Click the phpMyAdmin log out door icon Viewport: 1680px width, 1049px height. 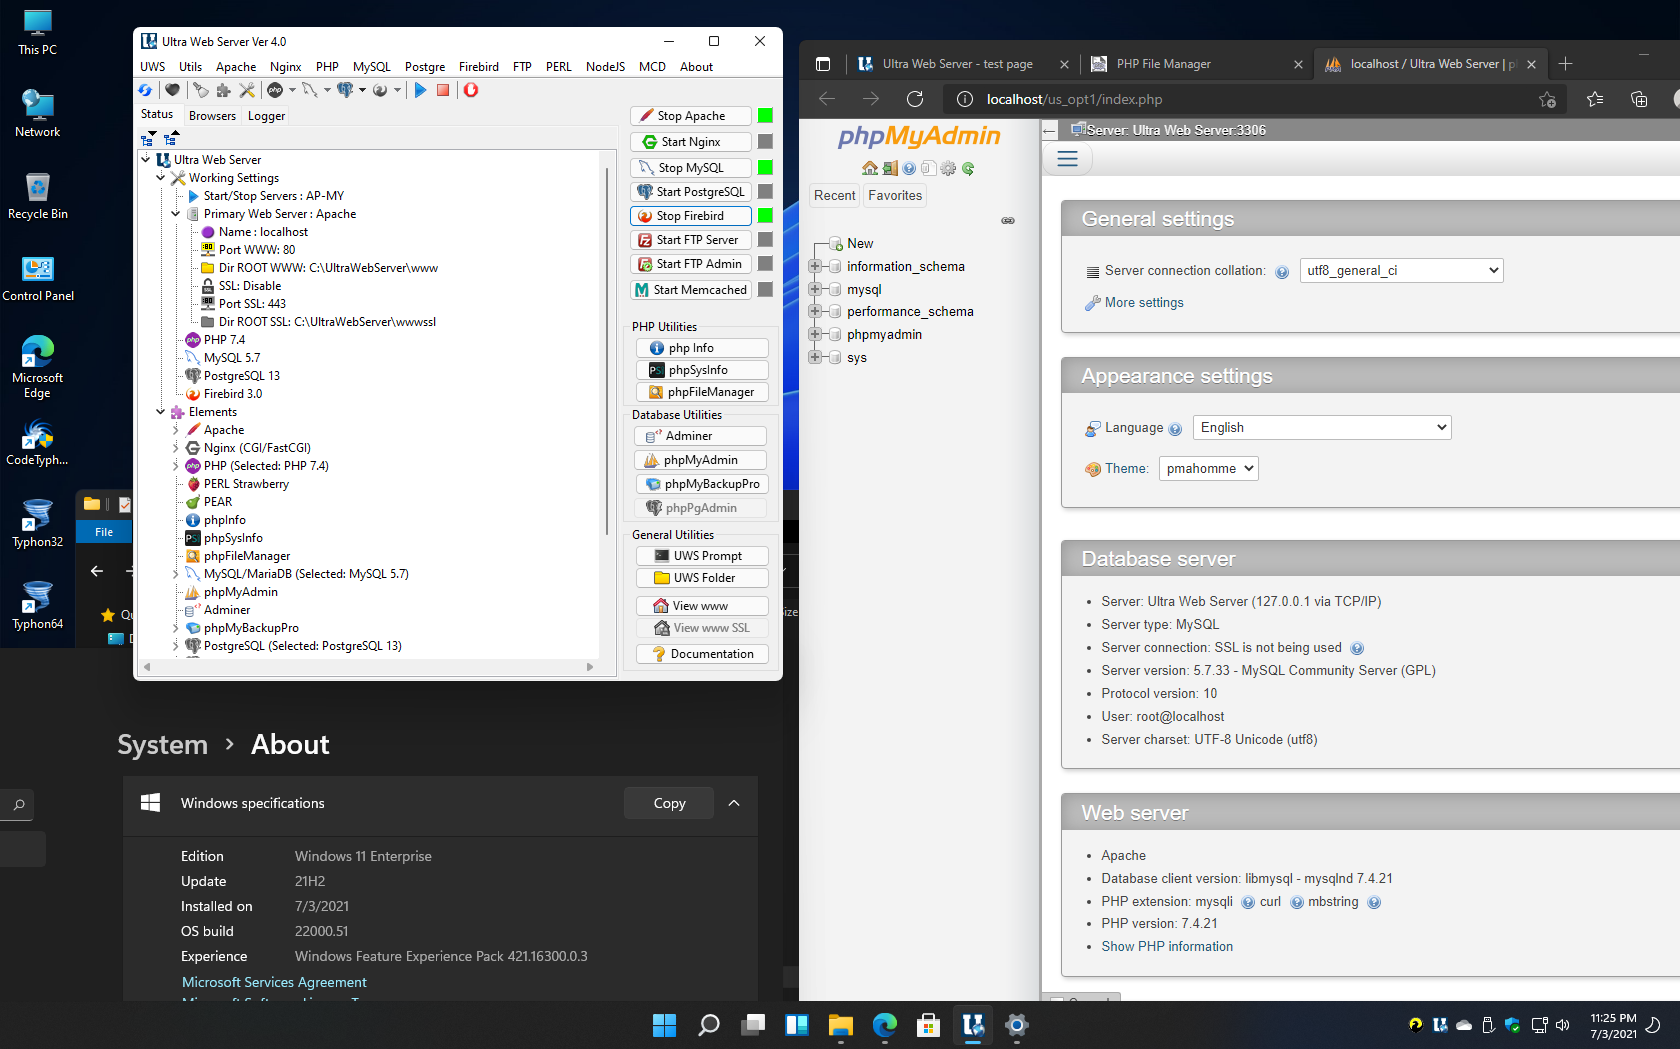[x=890, y=168]
